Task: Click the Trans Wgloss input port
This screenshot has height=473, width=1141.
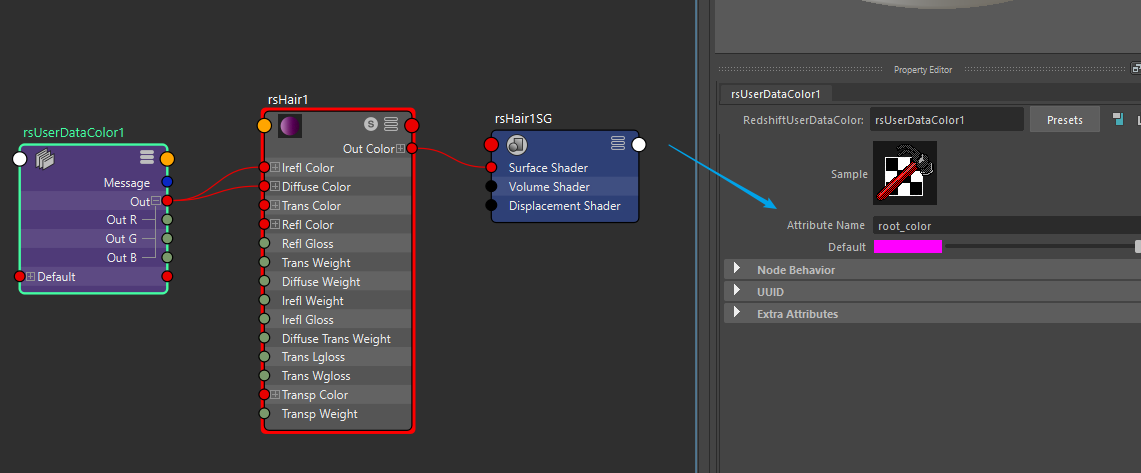Action: coord(265,375)
